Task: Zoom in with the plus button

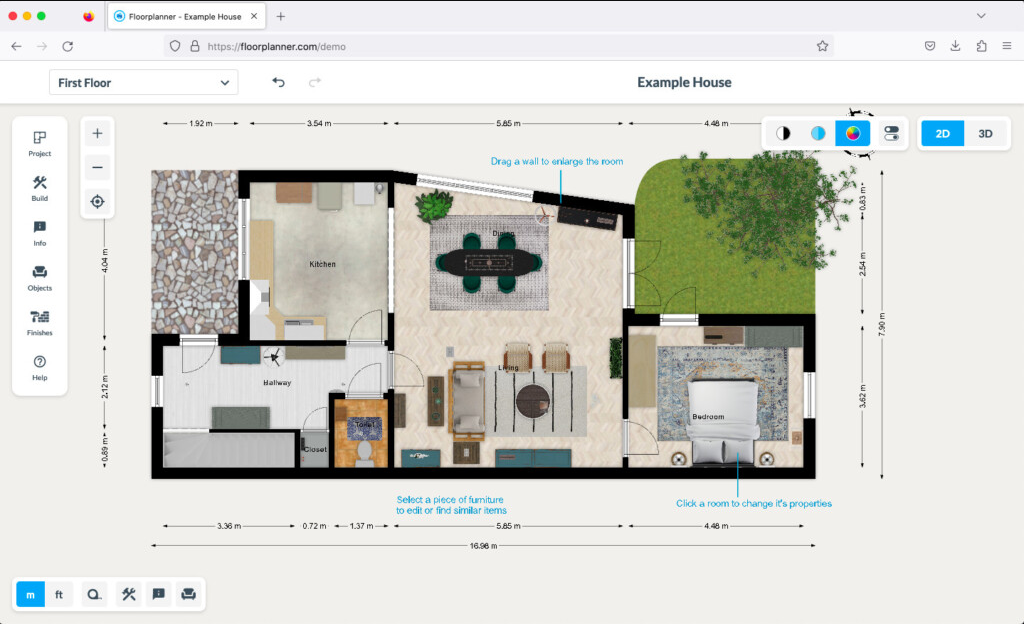Action: (97, 134)
